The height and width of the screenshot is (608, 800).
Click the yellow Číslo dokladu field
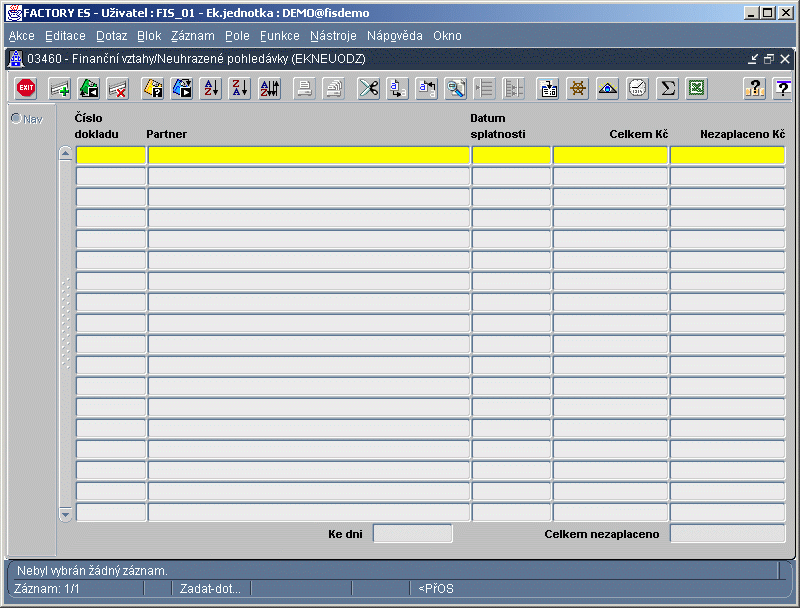point(111,155)
